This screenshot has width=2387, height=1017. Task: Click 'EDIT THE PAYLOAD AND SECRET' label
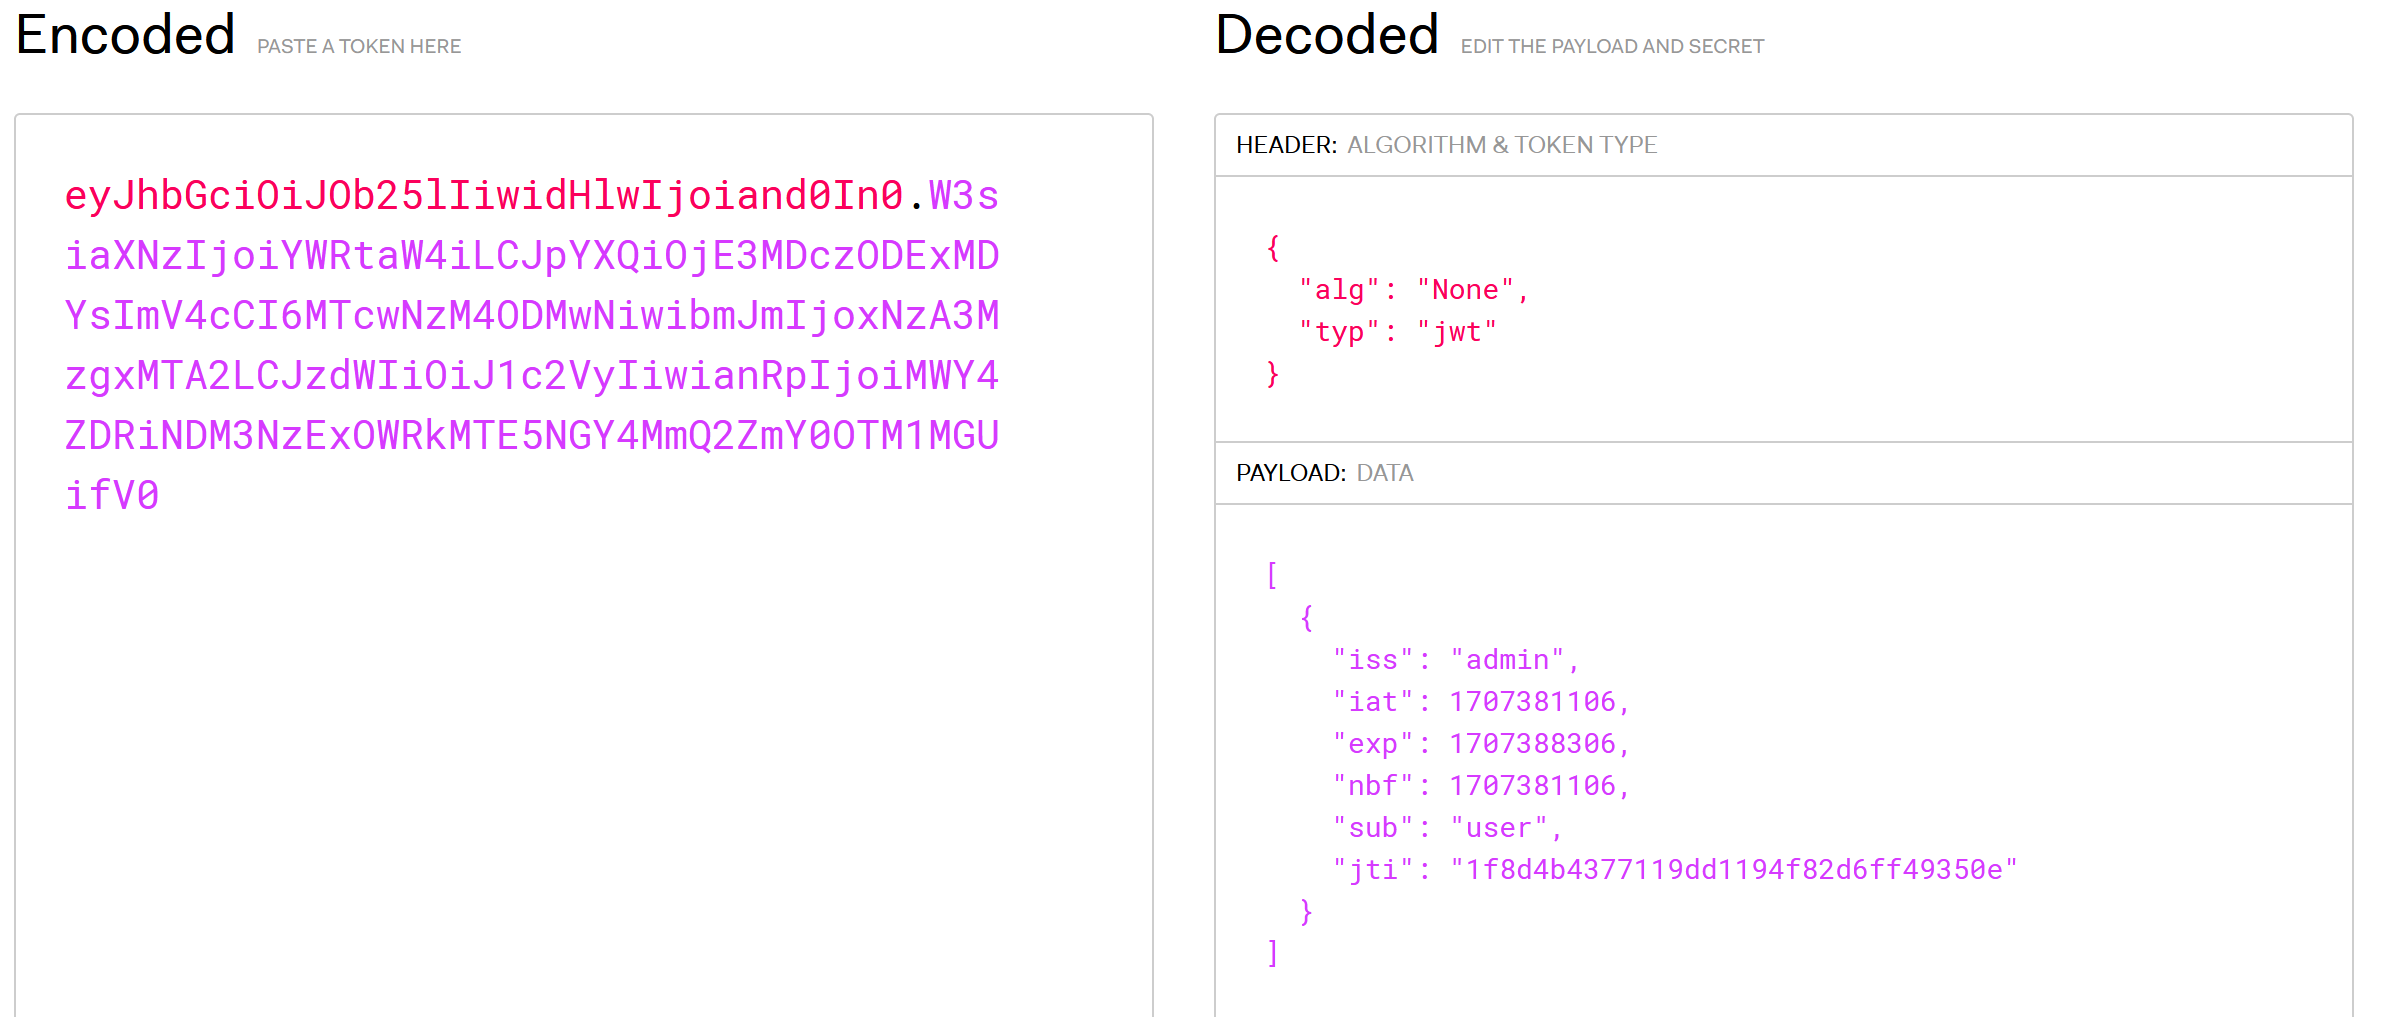coord(1612,46)
